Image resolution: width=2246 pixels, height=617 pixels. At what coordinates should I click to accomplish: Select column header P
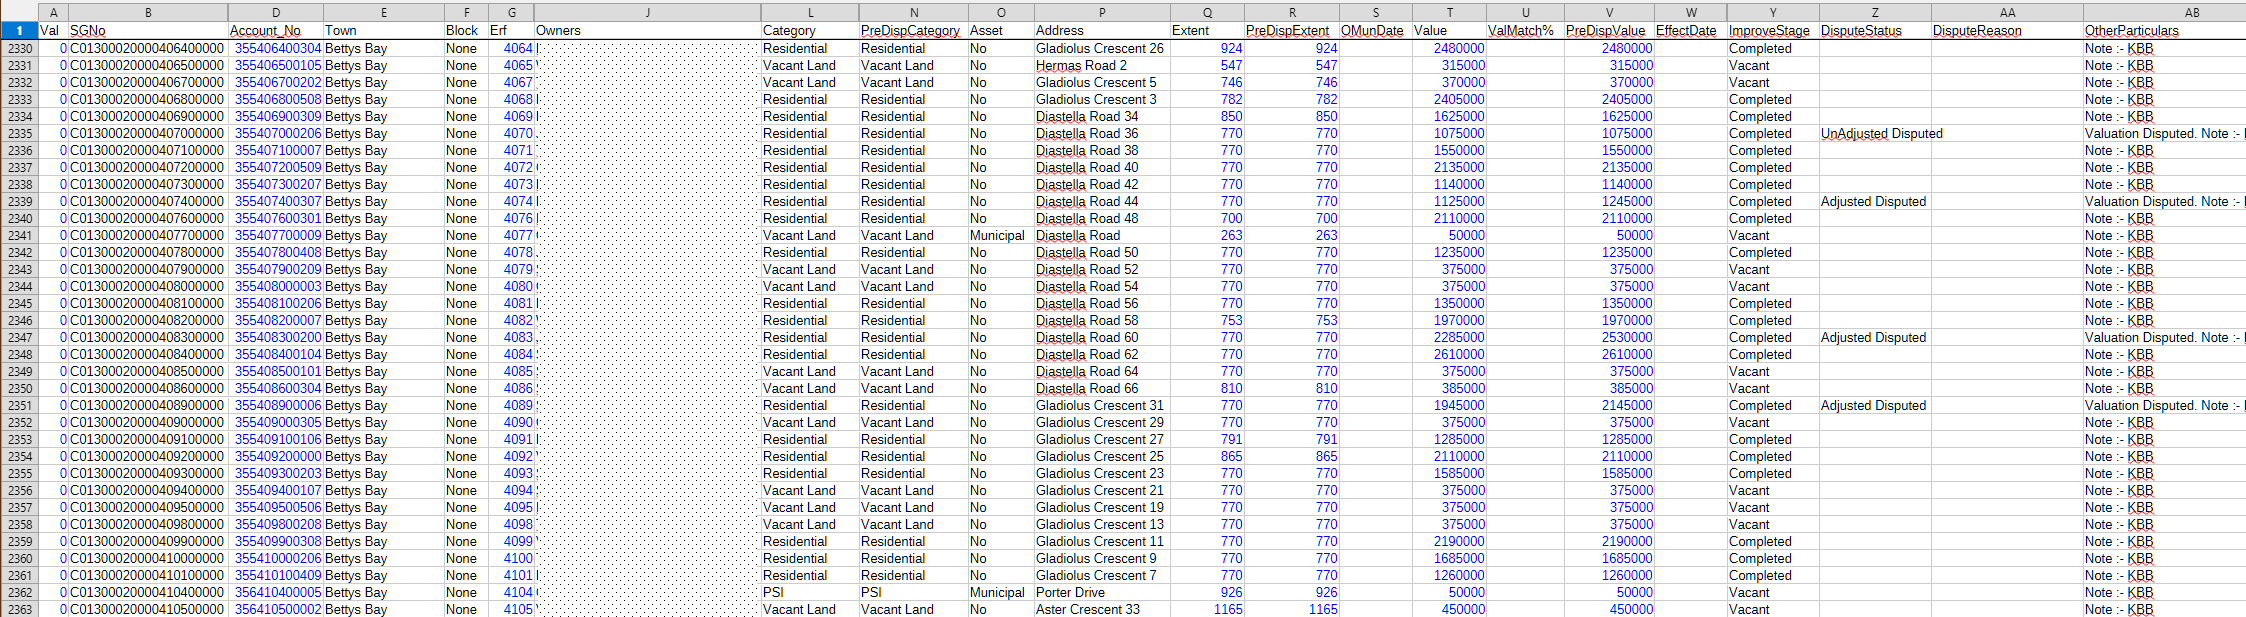1102,13
